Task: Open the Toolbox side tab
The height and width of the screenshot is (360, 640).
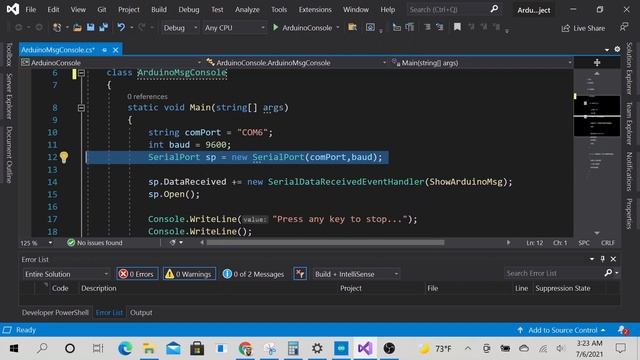Action: 9,54
